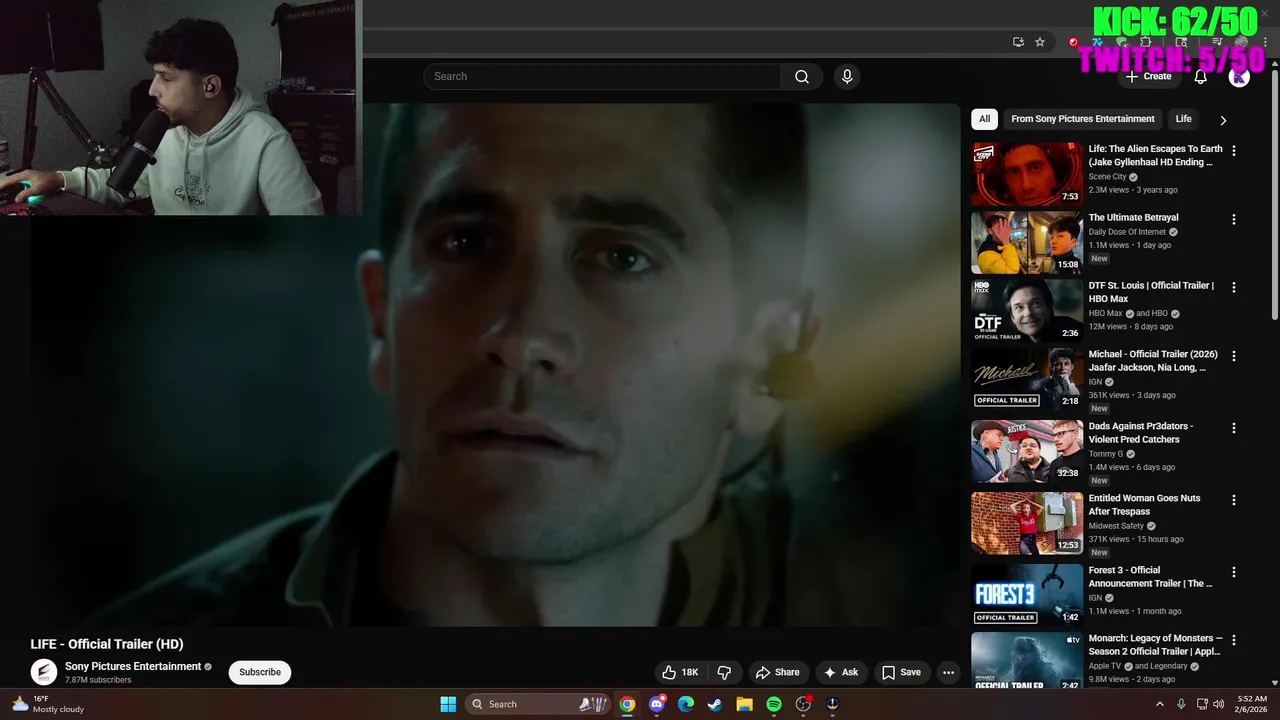
Task: Open options for Monarch: Legacy of Monsters video
Action: click(x=1234, y=640)
